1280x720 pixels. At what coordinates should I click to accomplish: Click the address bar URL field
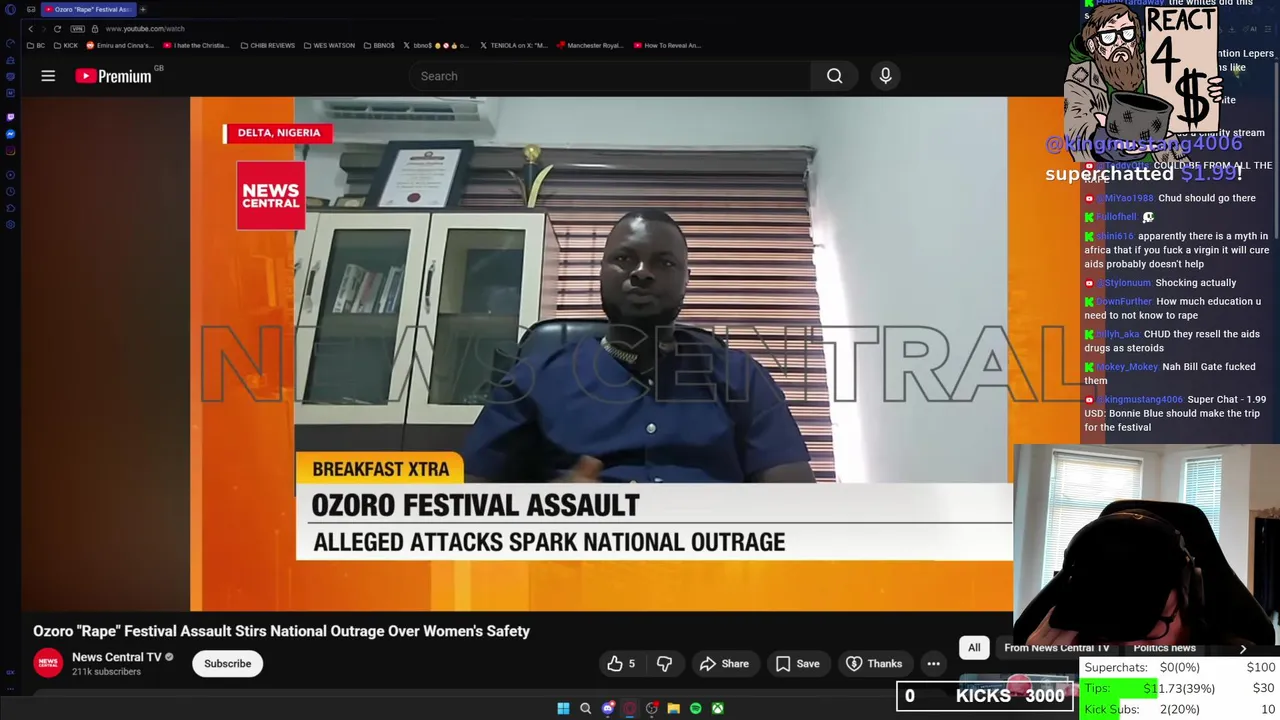pyautogui.click(x=145, y=29)
